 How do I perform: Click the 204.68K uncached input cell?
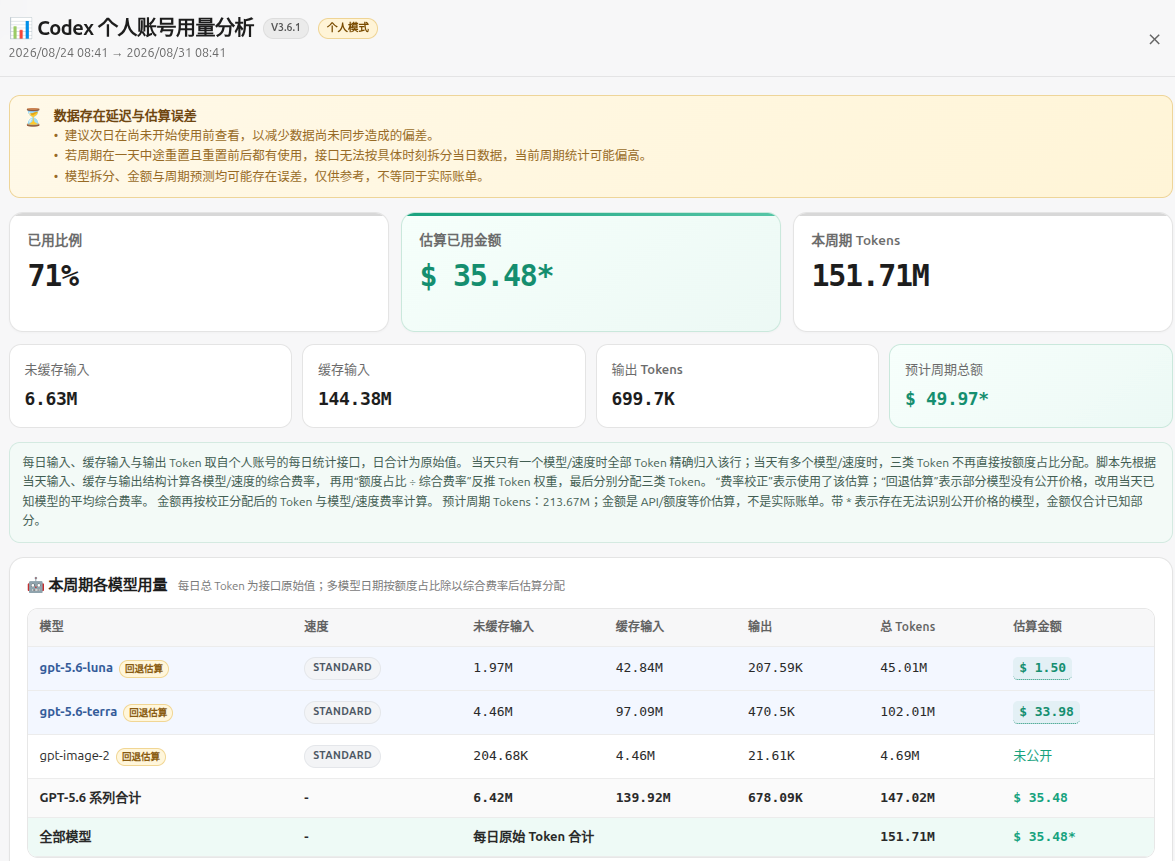(x=501, y=756)
